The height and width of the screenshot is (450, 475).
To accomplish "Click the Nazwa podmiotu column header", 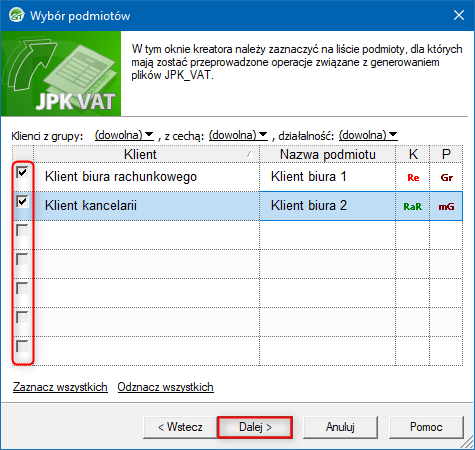I will [327, 154].
